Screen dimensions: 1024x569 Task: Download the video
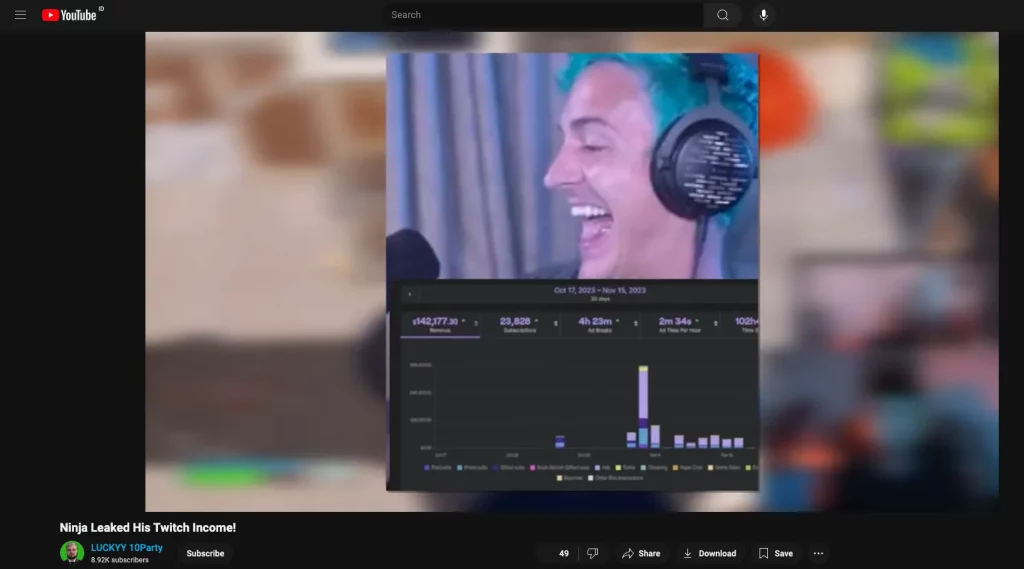(710, 553)
